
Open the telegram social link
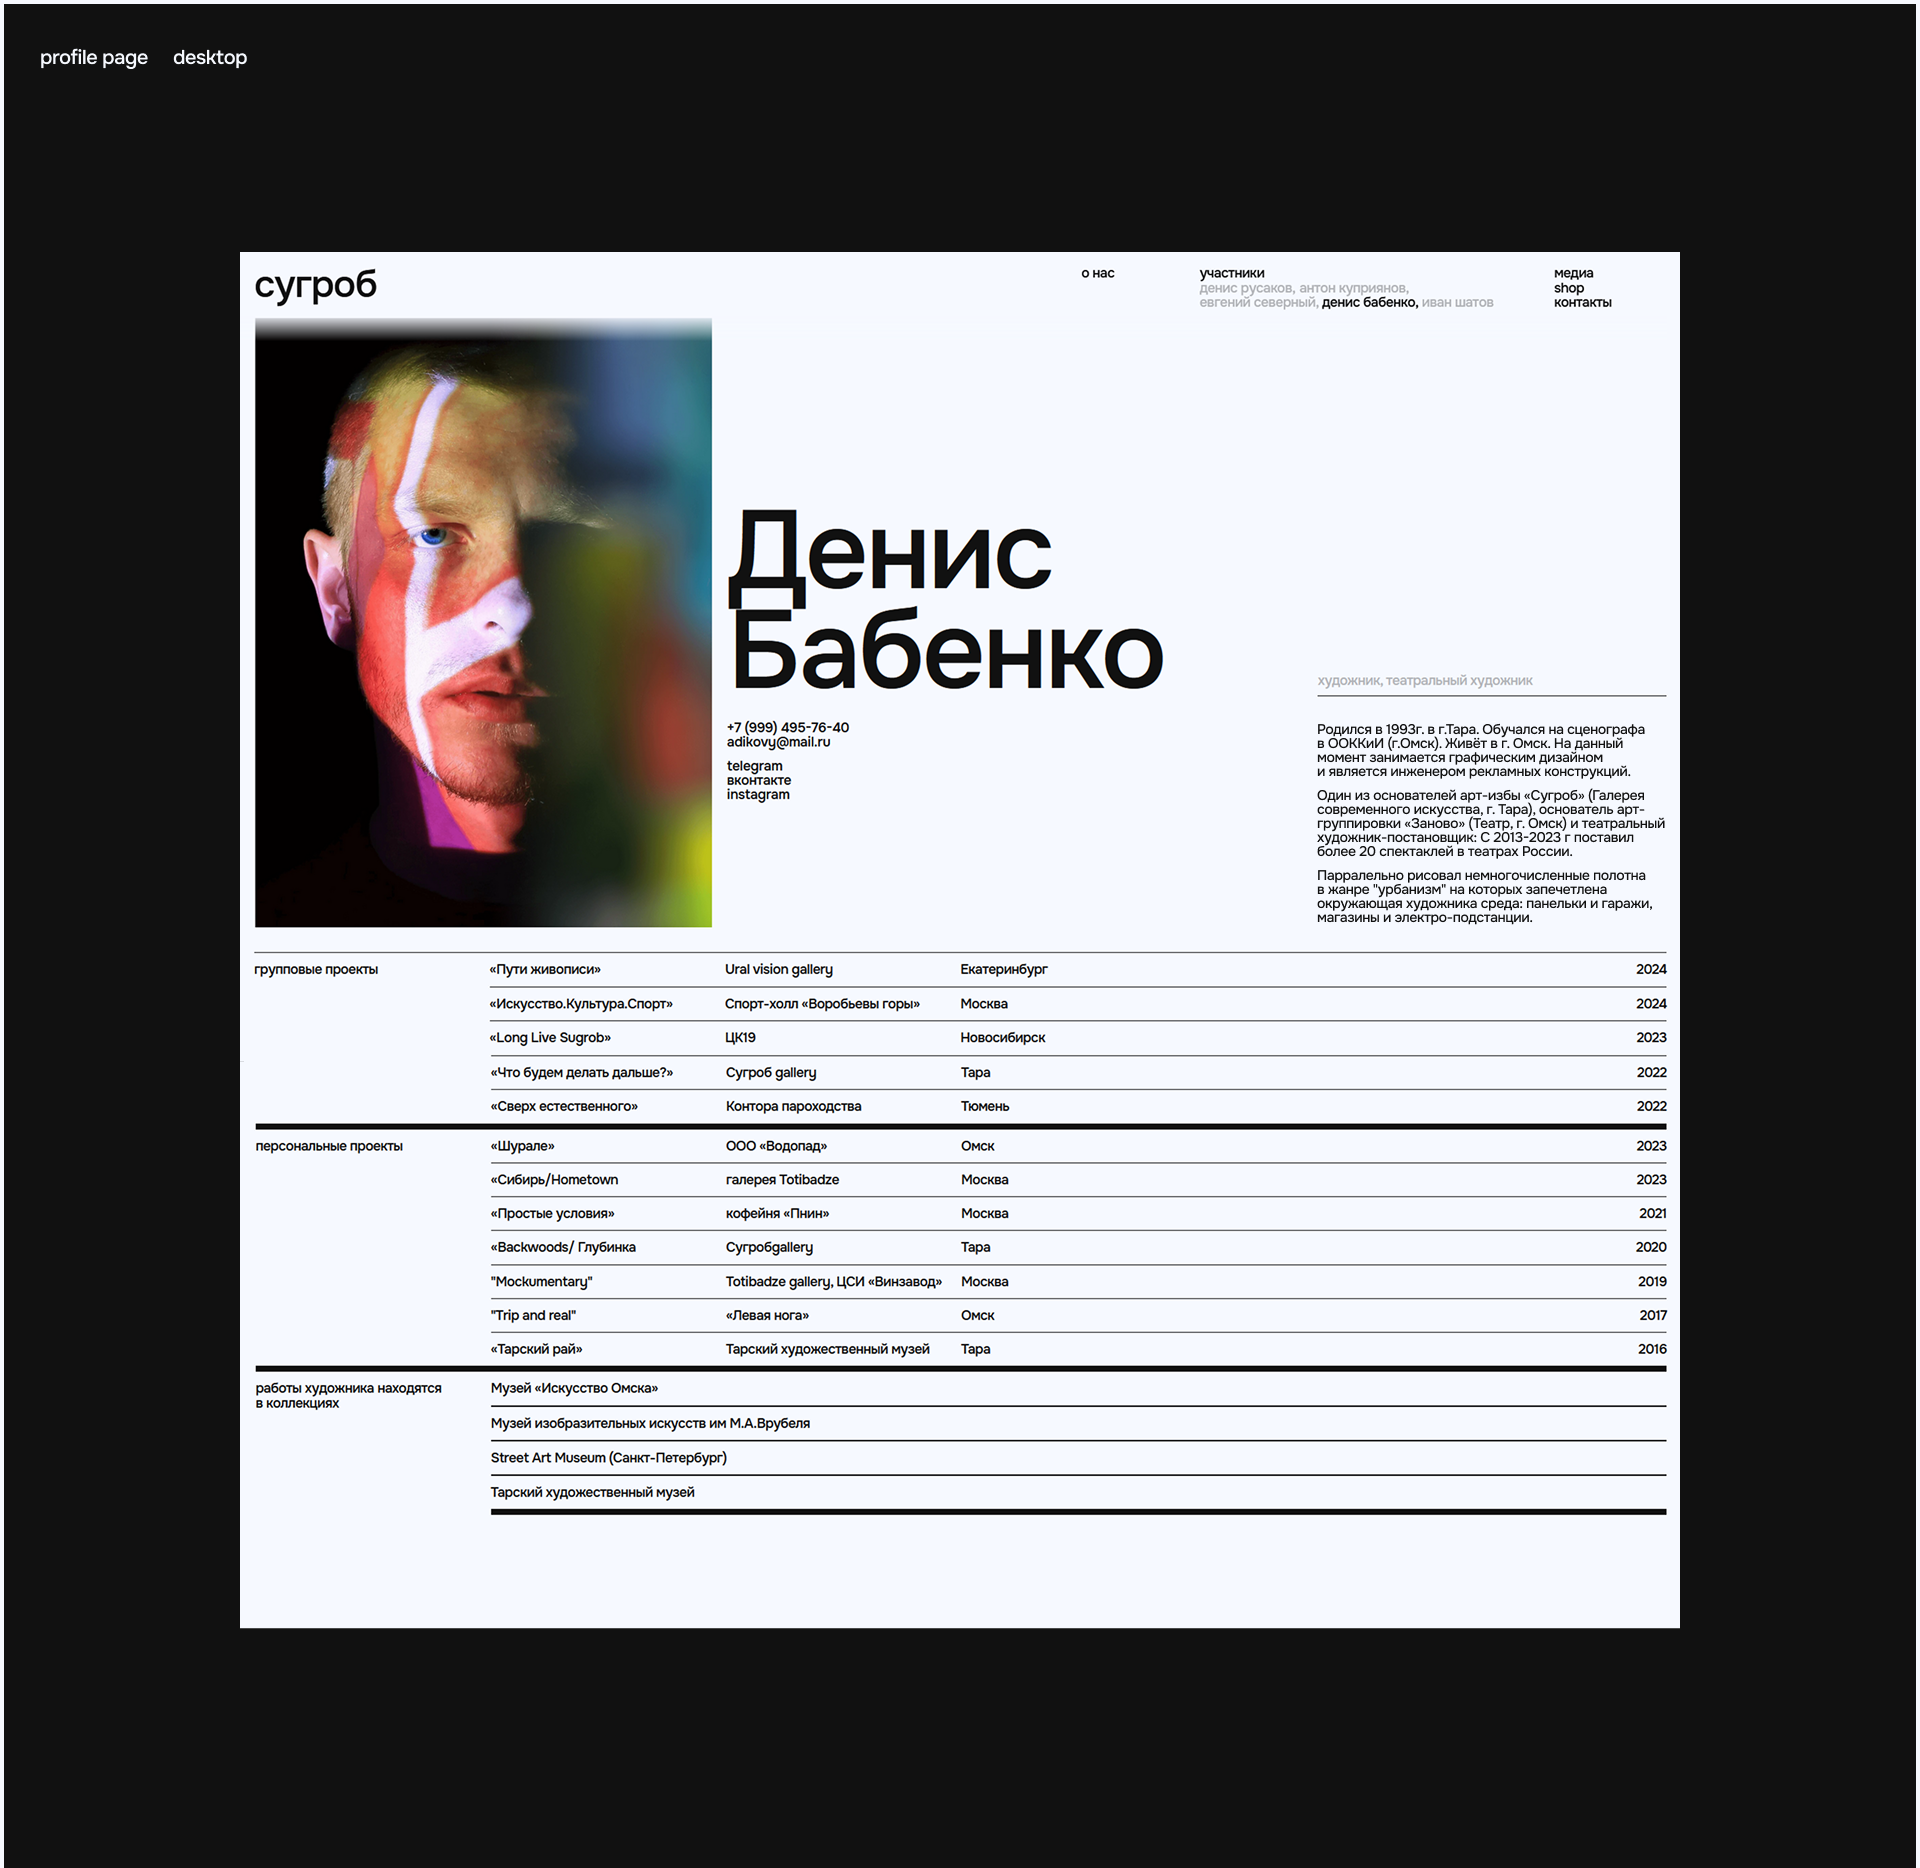point(754,766)
